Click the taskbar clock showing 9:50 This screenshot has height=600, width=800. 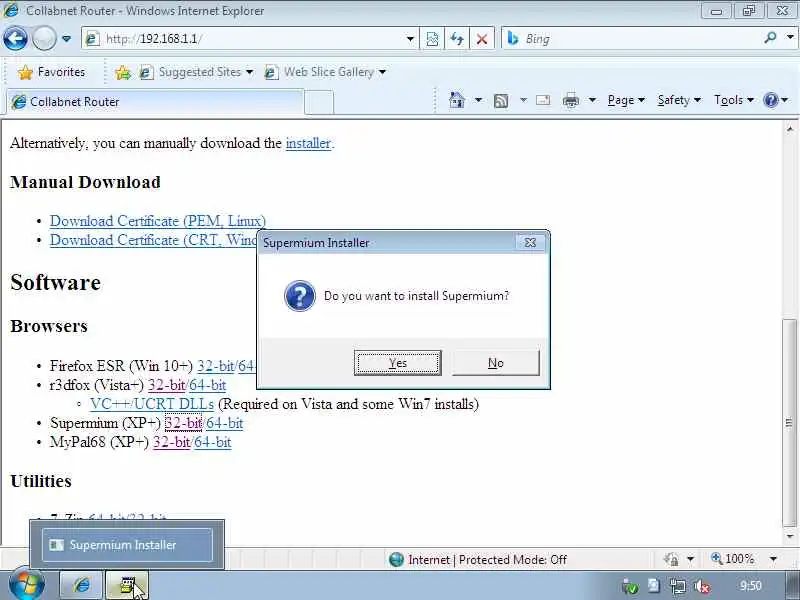point(751,586)
